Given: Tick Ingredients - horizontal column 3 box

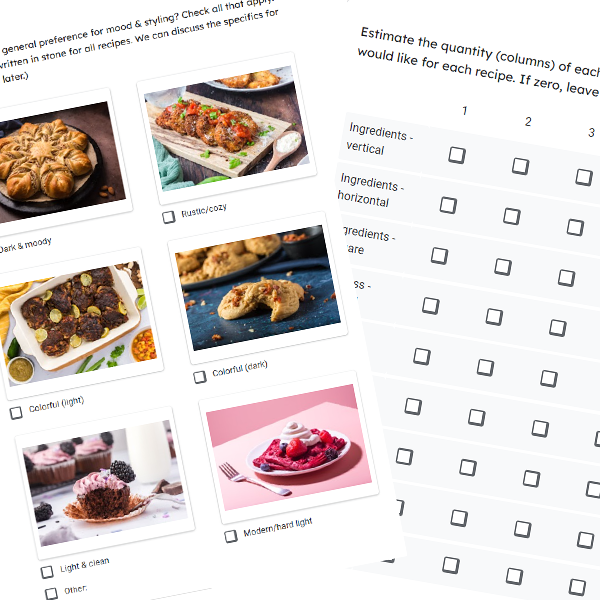Looking at the screenshot, I should click(575, 227).
